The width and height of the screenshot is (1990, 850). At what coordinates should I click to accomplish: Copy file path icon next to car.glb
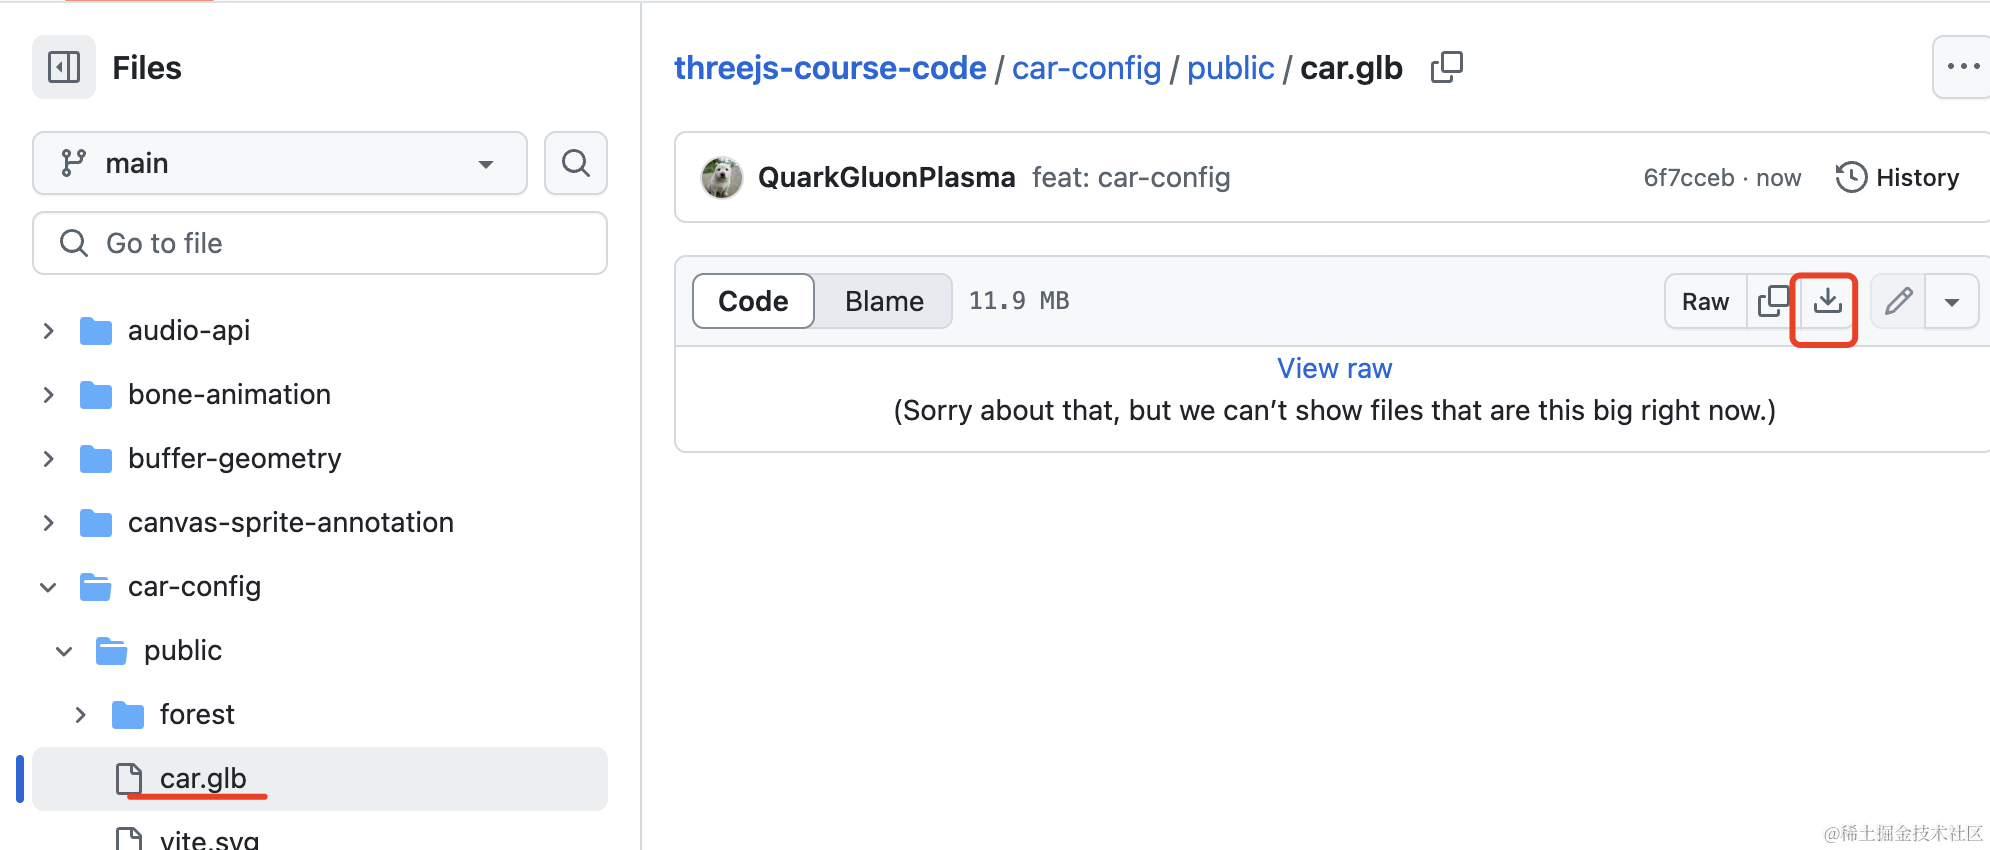1446,67
